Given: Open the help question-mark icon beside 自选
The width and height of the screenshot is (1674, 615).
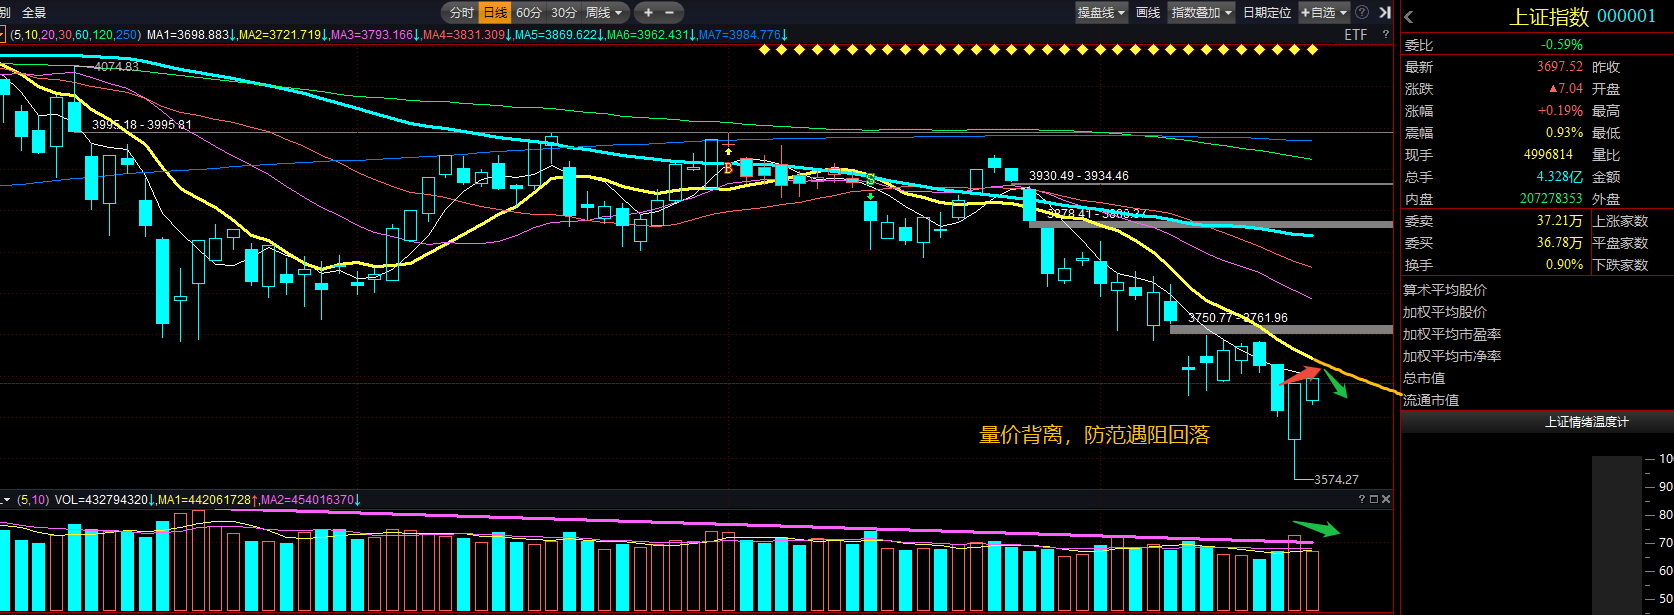Looking at the screenshot, I should point(1362,13).
